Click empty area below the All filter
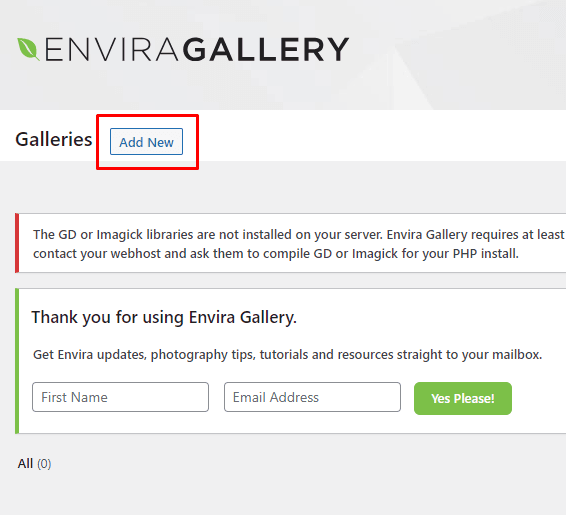 [283, 494]
